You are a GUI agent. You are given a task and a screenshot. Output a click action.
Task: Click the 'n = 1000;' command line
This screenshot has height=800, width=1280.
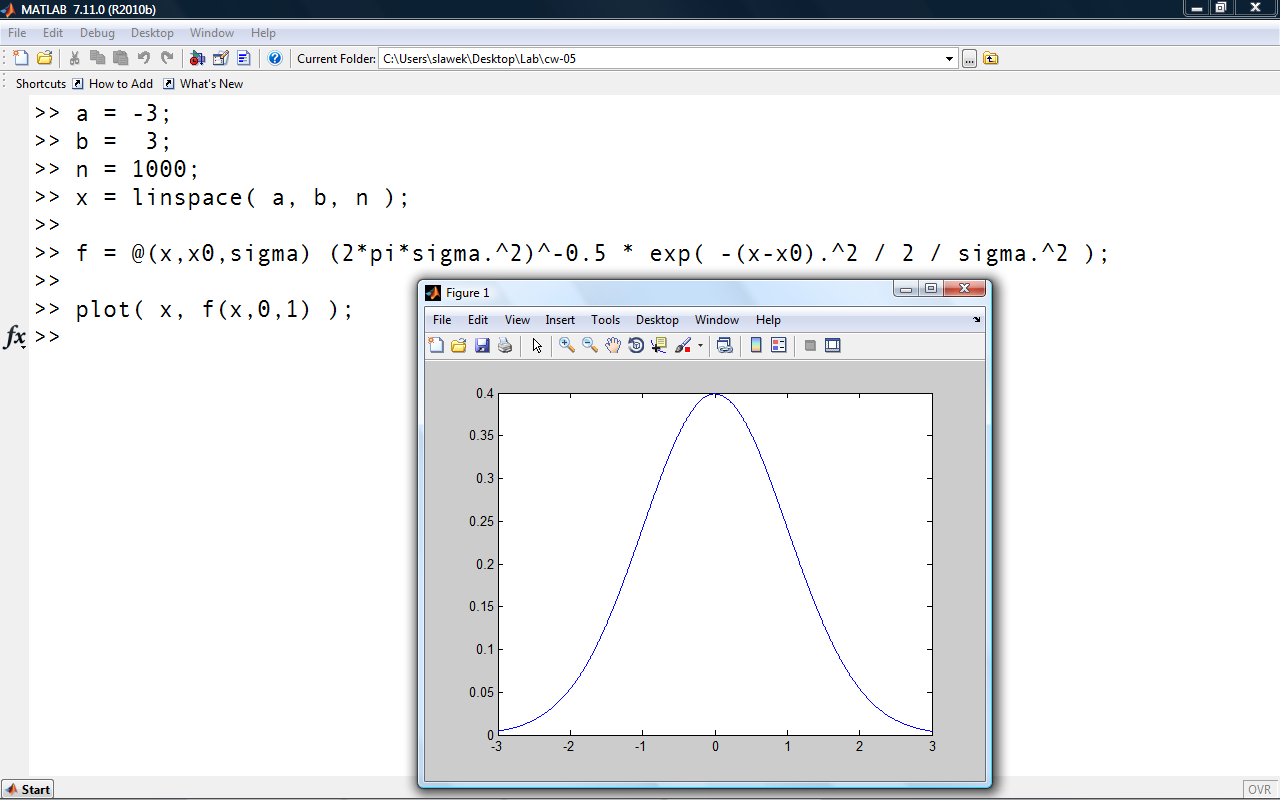(x=138, y=169)
